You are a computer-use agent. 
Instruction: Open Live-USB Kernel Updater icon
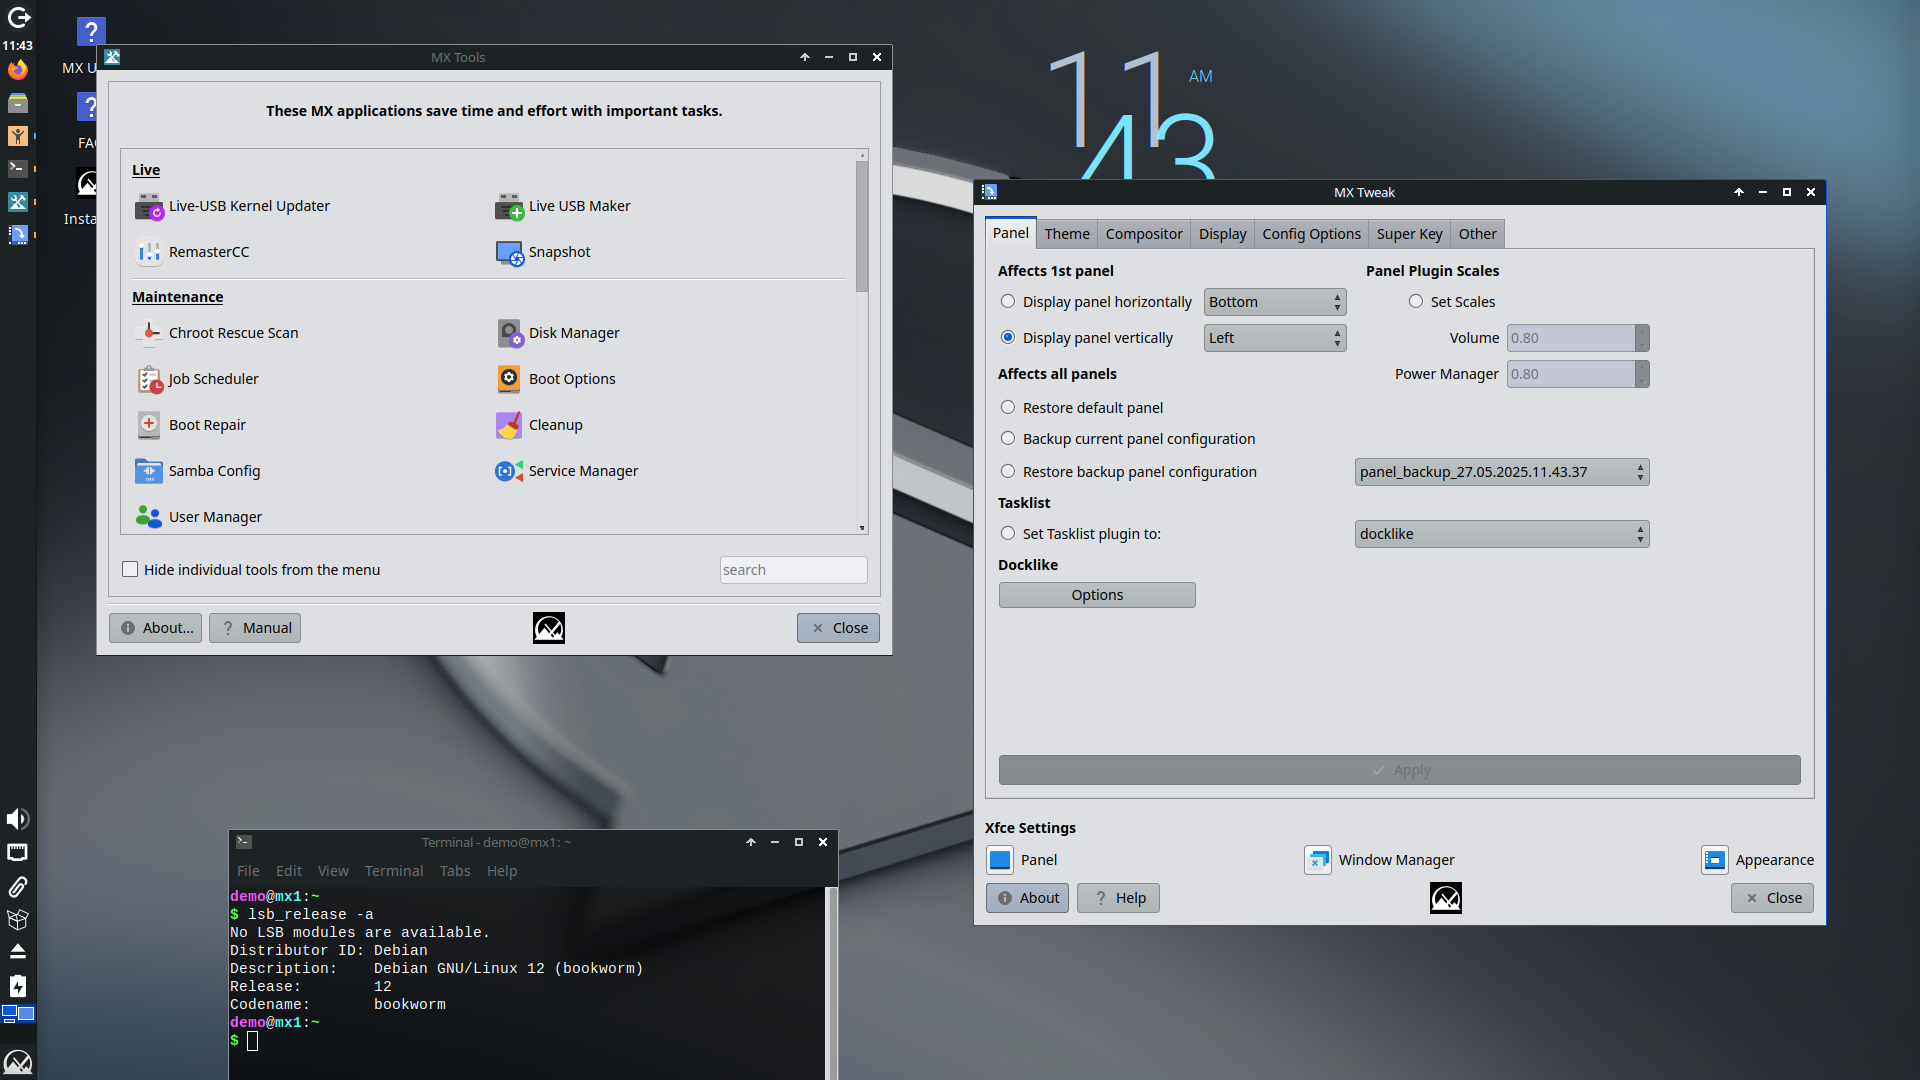tap(149, 207)
